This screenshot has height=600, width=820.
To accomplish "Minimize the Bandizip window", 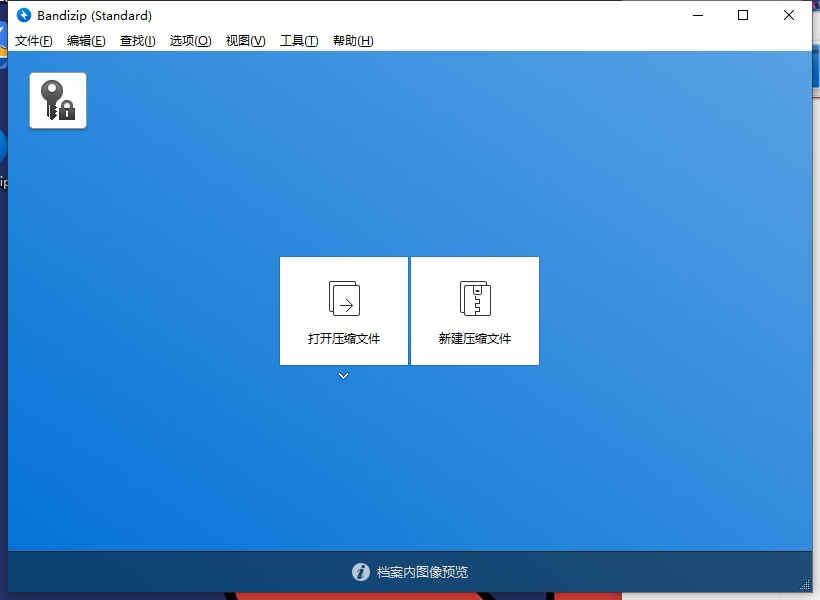I will (698, 15).
